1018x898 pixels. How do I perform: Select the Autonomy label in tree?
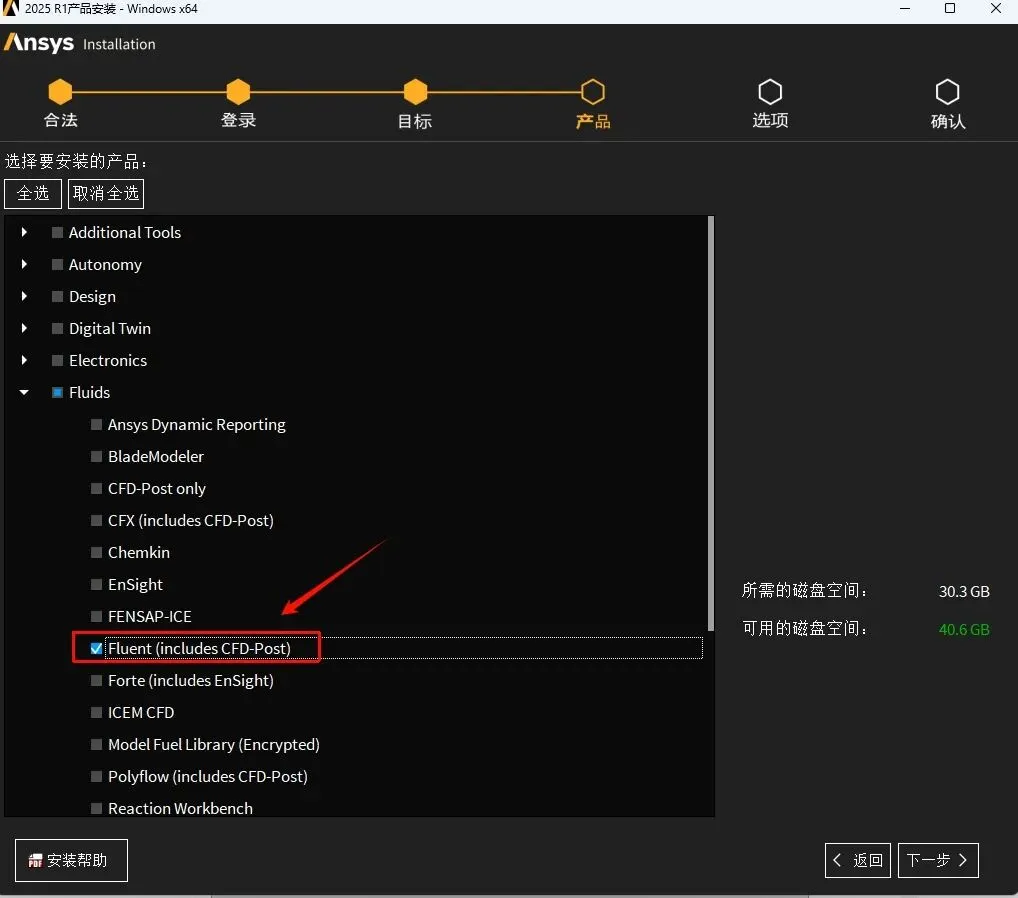pos(105,264)
